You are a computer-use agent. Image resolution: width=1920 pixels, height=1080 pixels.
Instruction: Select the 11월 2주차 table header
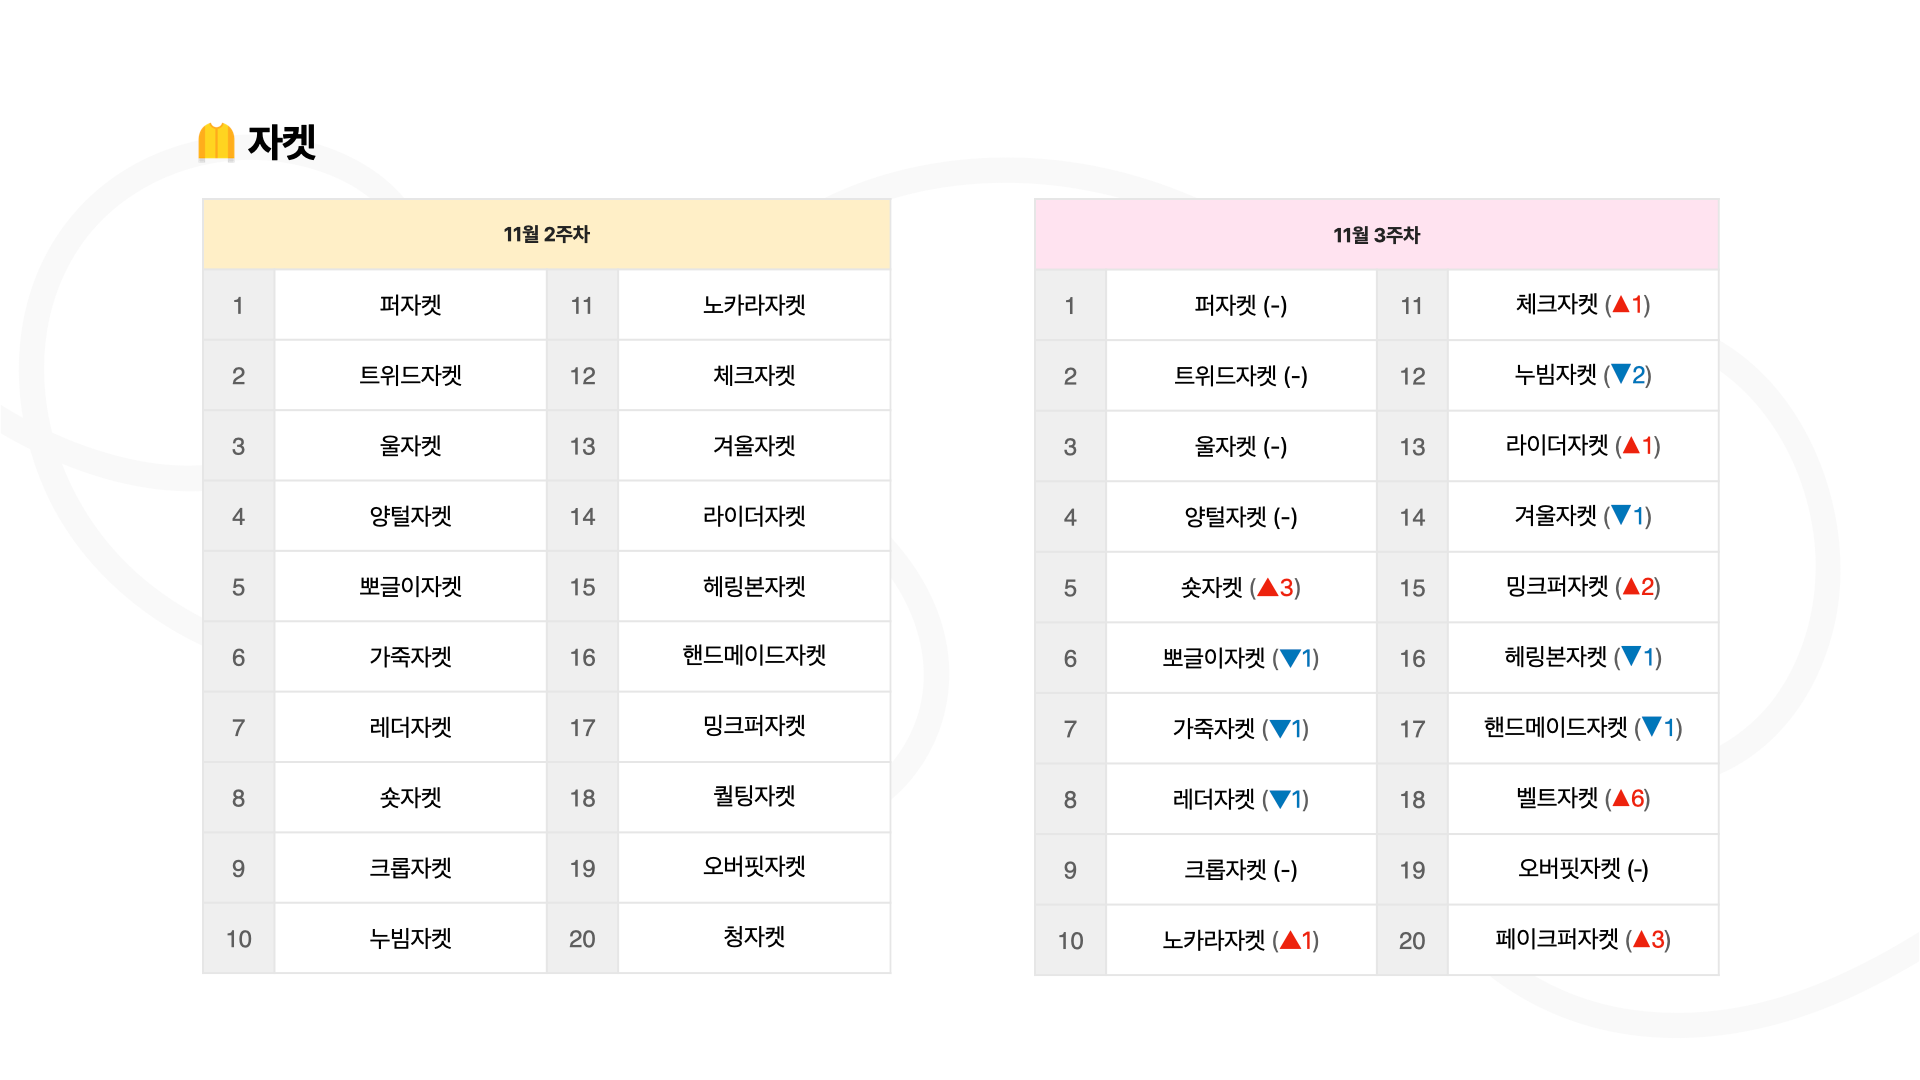(547, 234)
